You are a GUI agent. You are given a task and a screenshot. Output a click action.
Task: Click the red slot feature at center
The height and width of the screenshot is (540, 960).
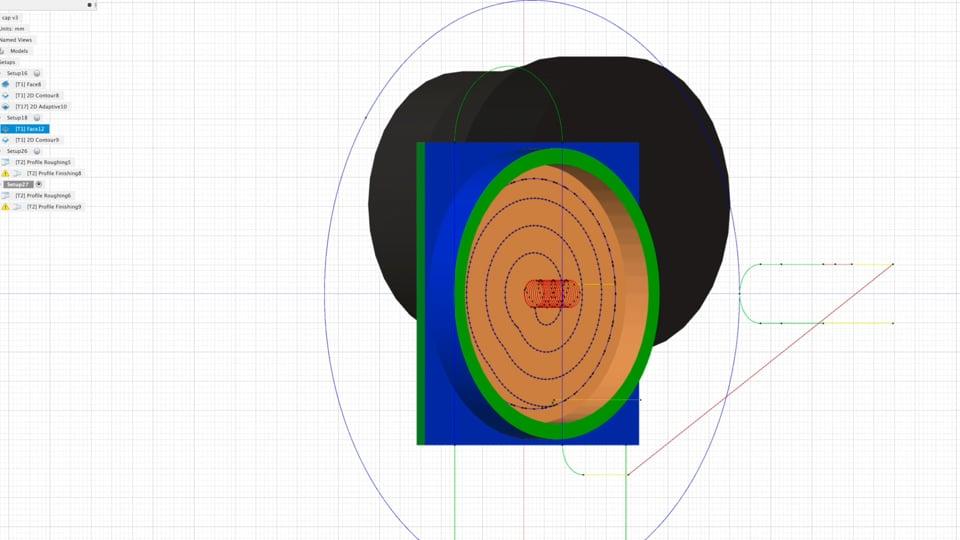click(x=552, y=294)
